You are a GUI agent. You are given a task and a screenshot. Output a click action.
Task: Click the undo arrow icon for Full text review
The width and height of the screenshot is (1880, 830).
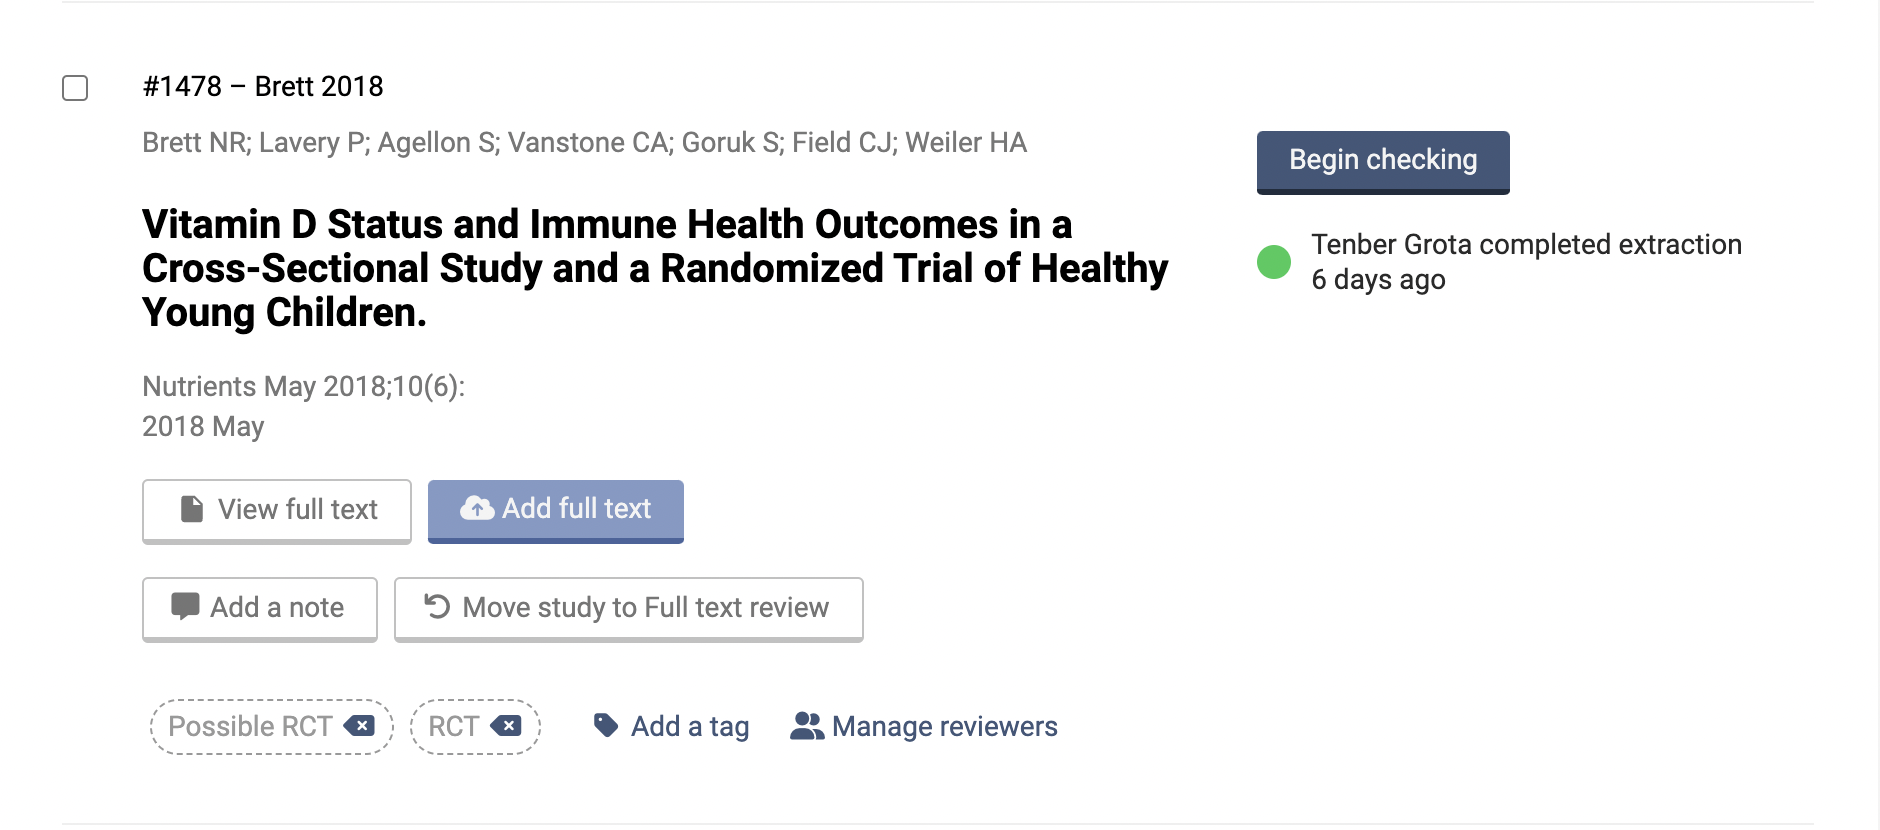pyautogui.click(x=437, y=607)
